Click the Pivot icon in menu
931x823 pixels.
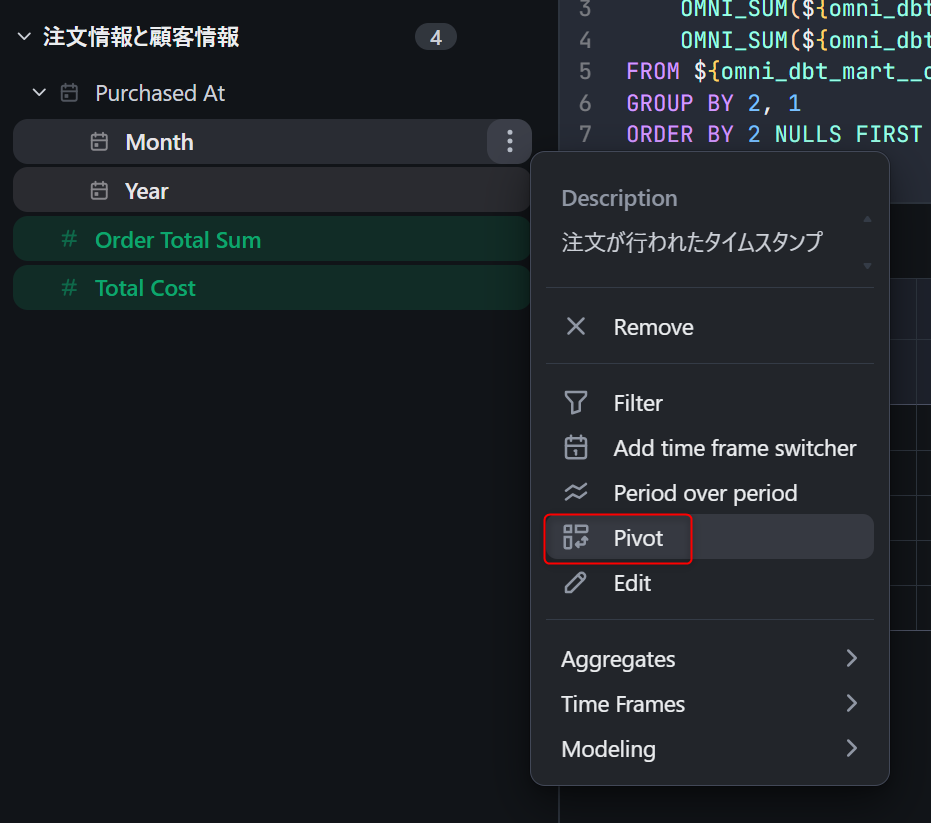[x=576, y=538]
